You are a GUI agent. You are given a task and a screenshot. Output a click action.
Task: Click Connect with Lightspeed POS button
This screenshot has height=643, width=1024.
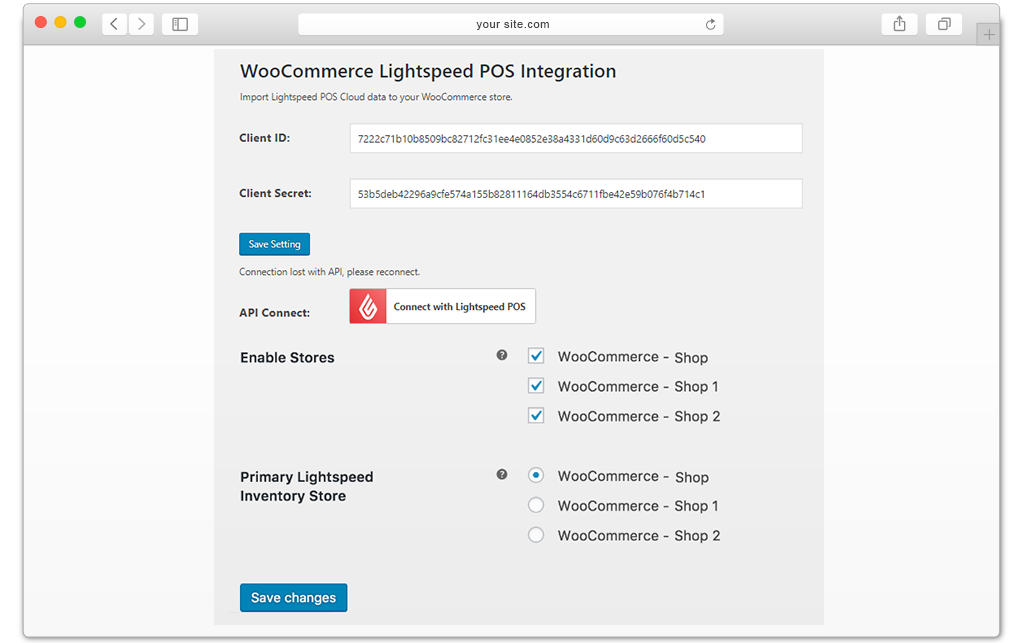(443, 306)
